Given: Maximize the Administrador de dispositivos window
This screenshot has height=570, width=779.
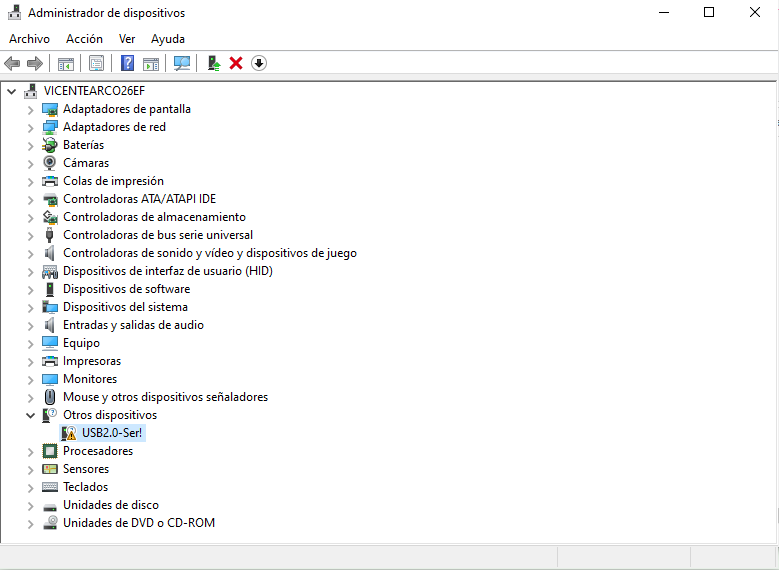Looking at the screenshot, I should 709,12.
